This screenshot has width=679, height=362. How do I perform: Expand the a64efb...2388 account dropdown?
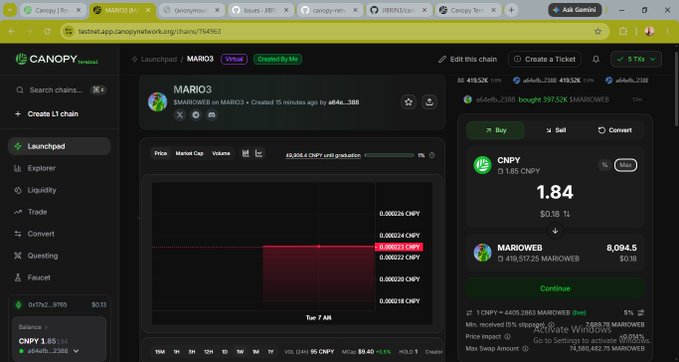click(x=76, y=351)
